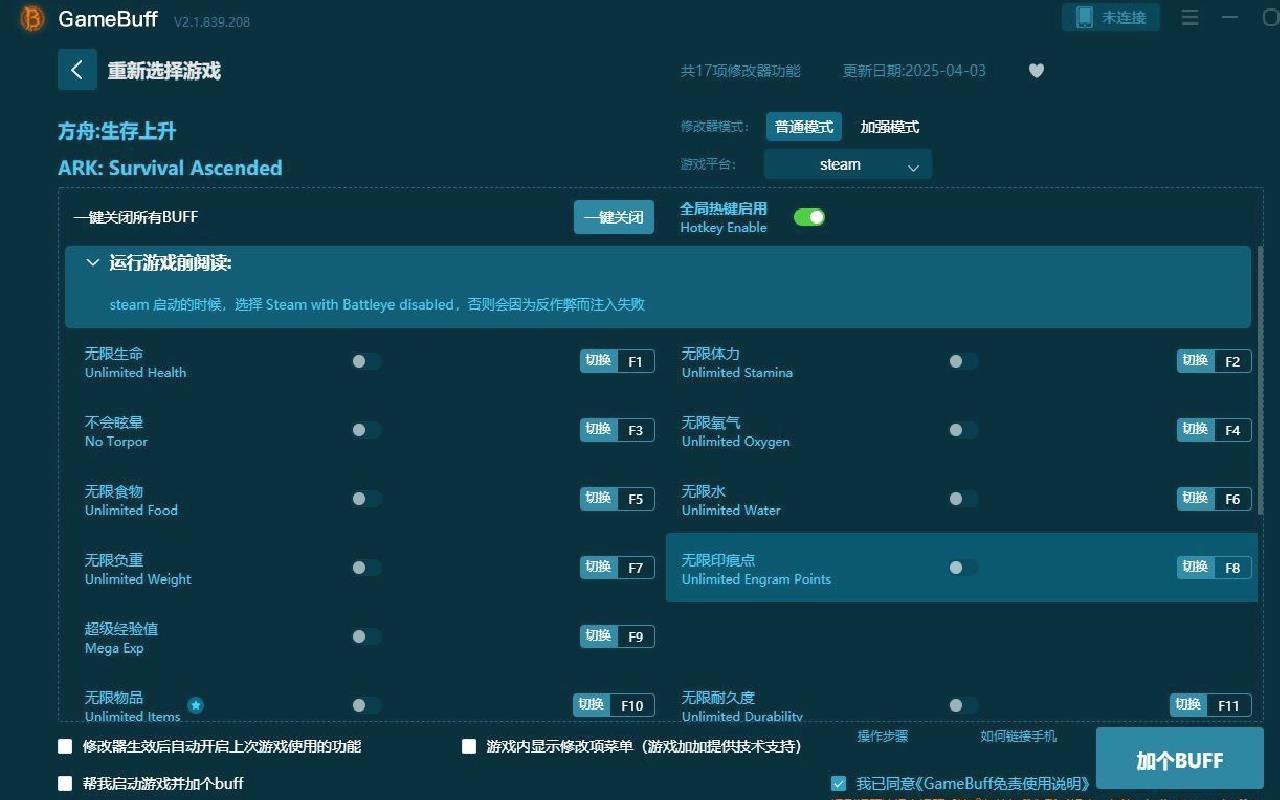This screenshot has height=800, width=1280.
Task: Check 帮我启动游戏并加个buff checkbox
Action: pos(65,783)
